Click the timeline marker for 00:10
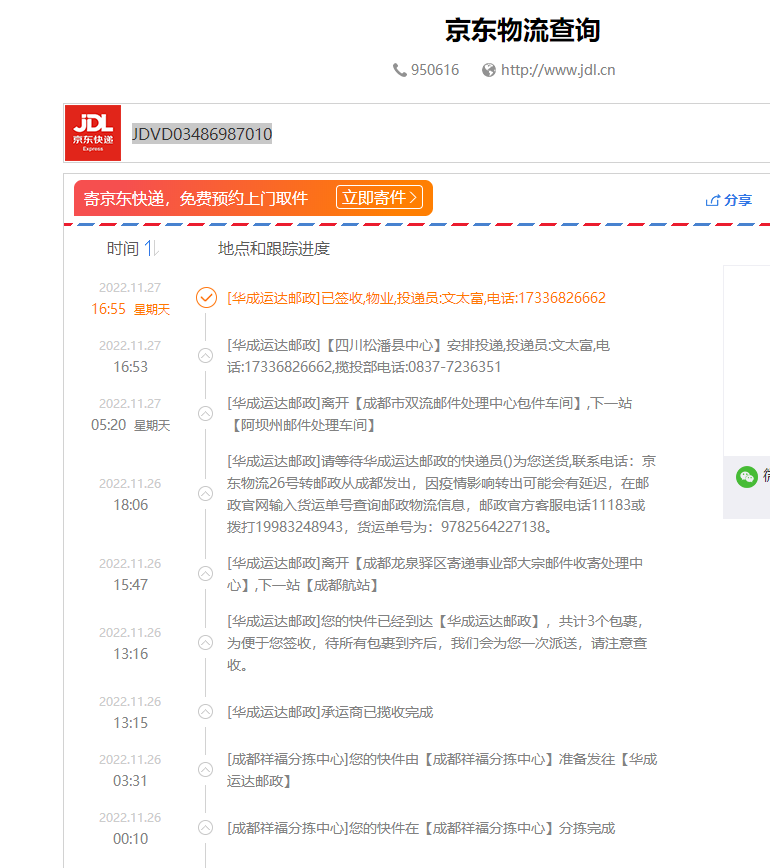Image resolution: width=770 pixels, height=868 pixels. pos(205,828)
